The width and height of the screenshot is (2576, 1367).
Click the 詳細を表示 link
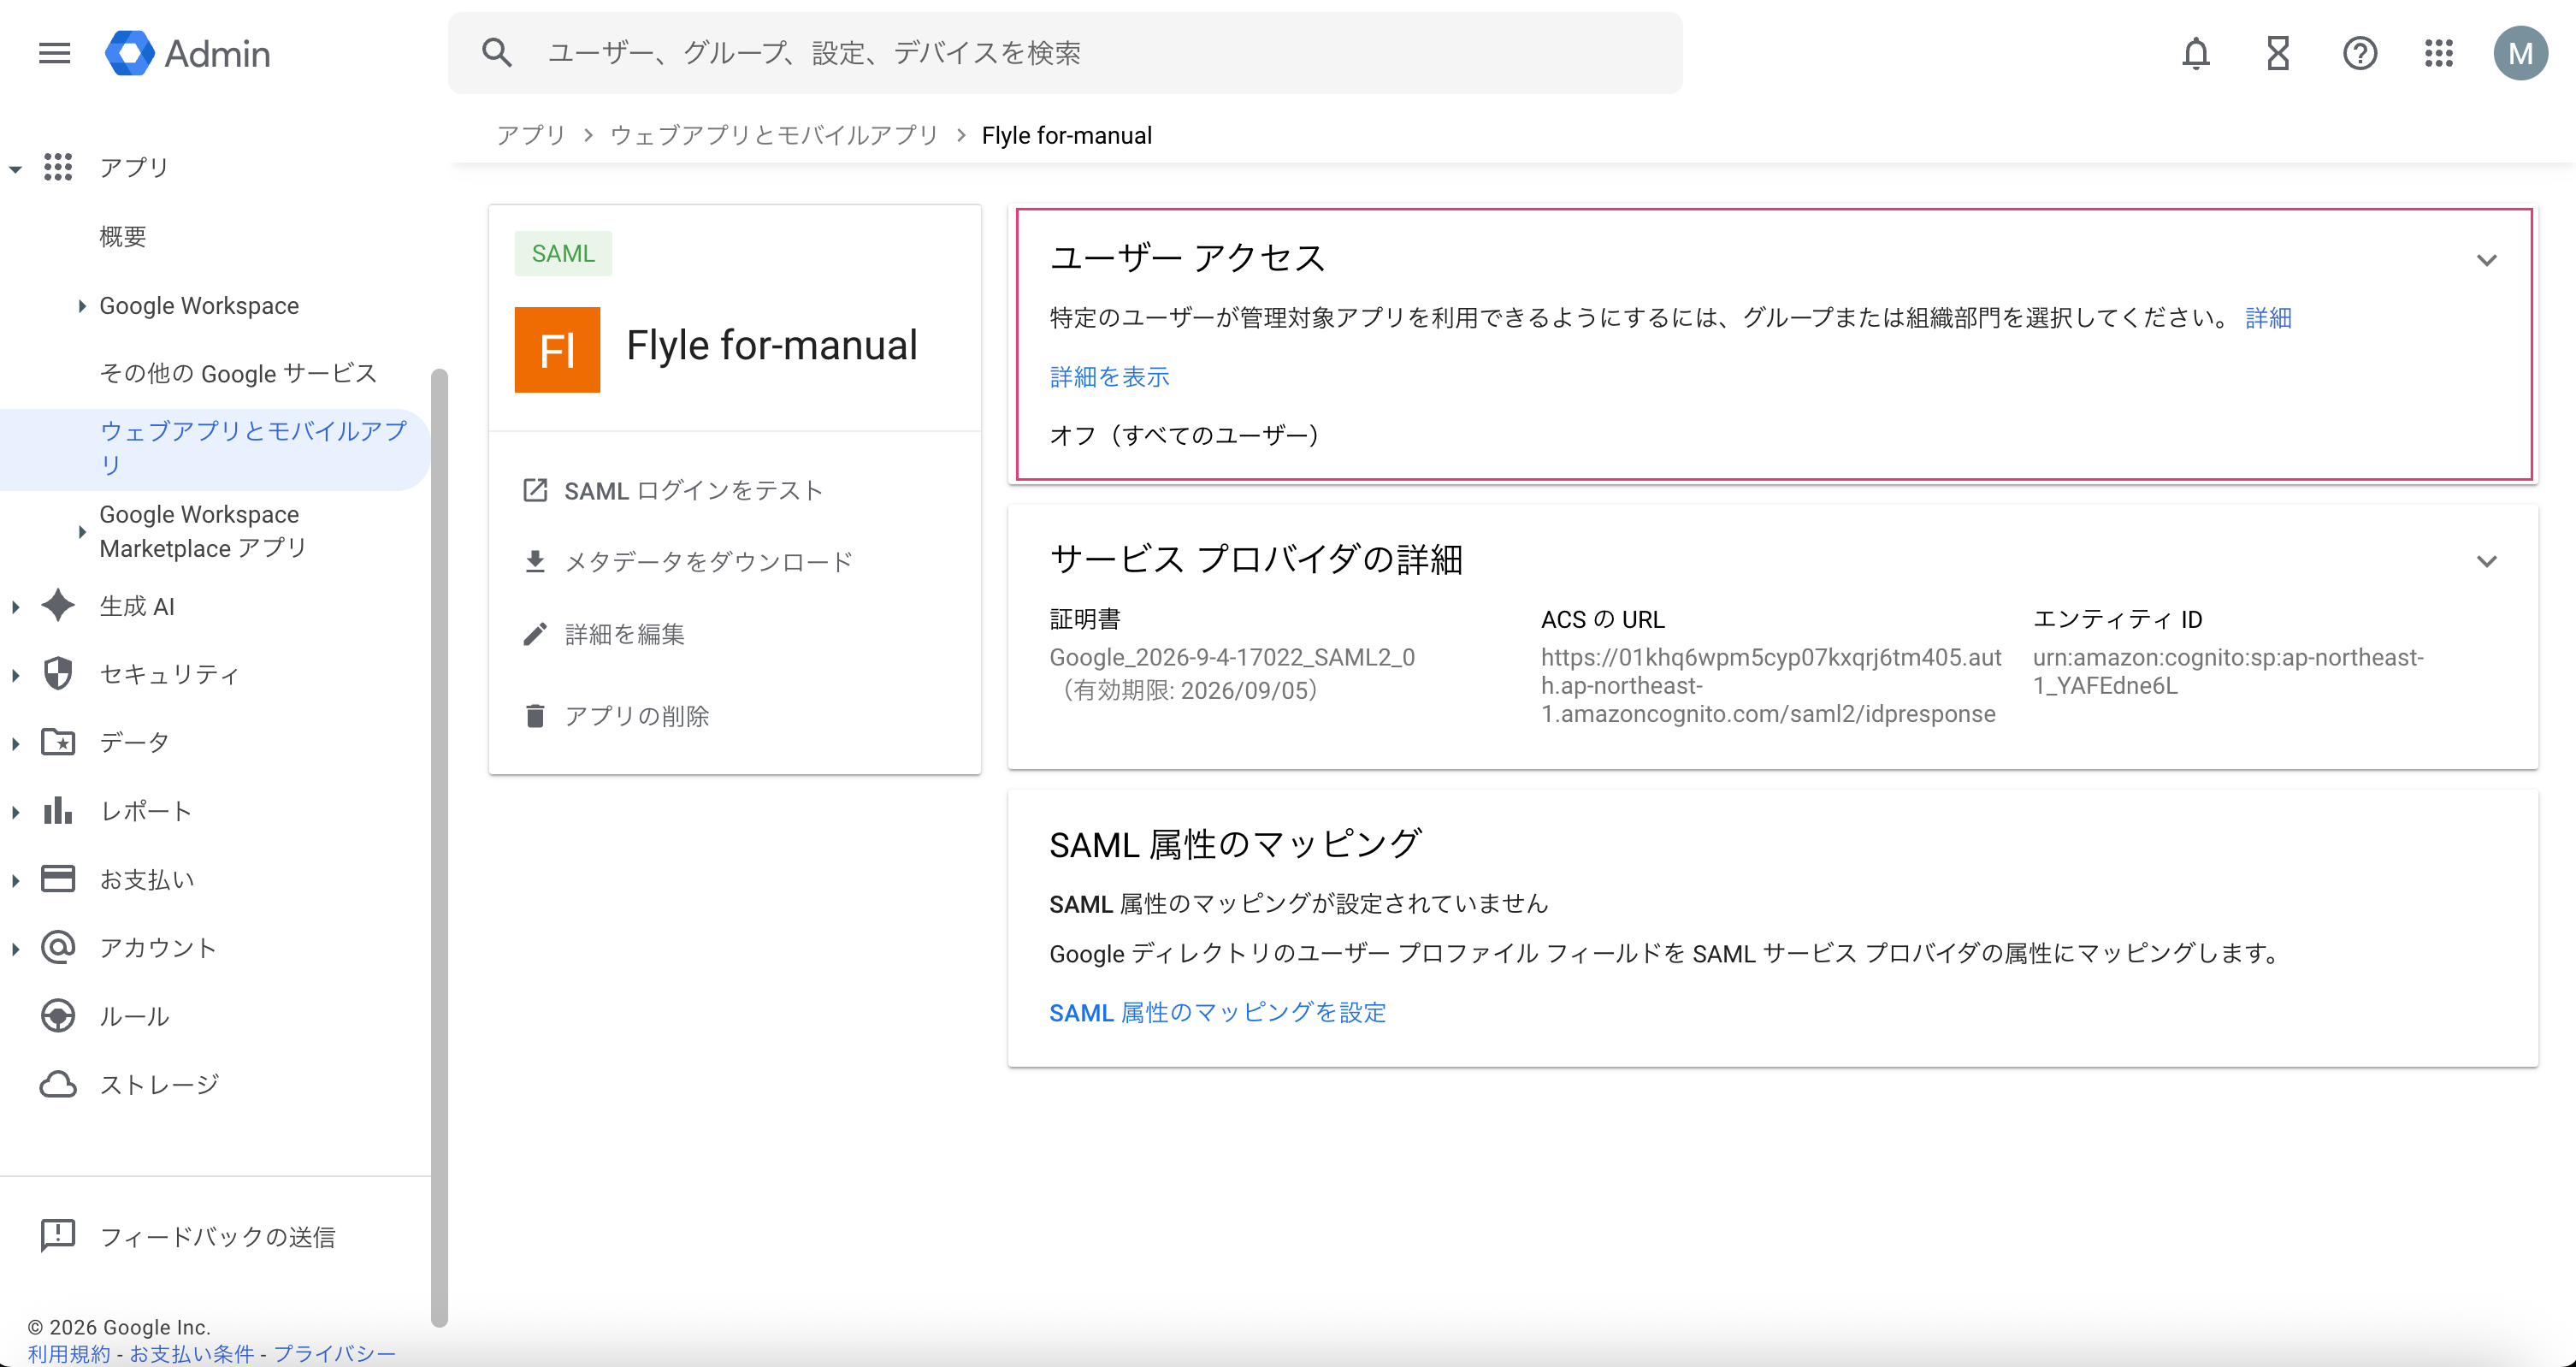(x=1109, y=377)
